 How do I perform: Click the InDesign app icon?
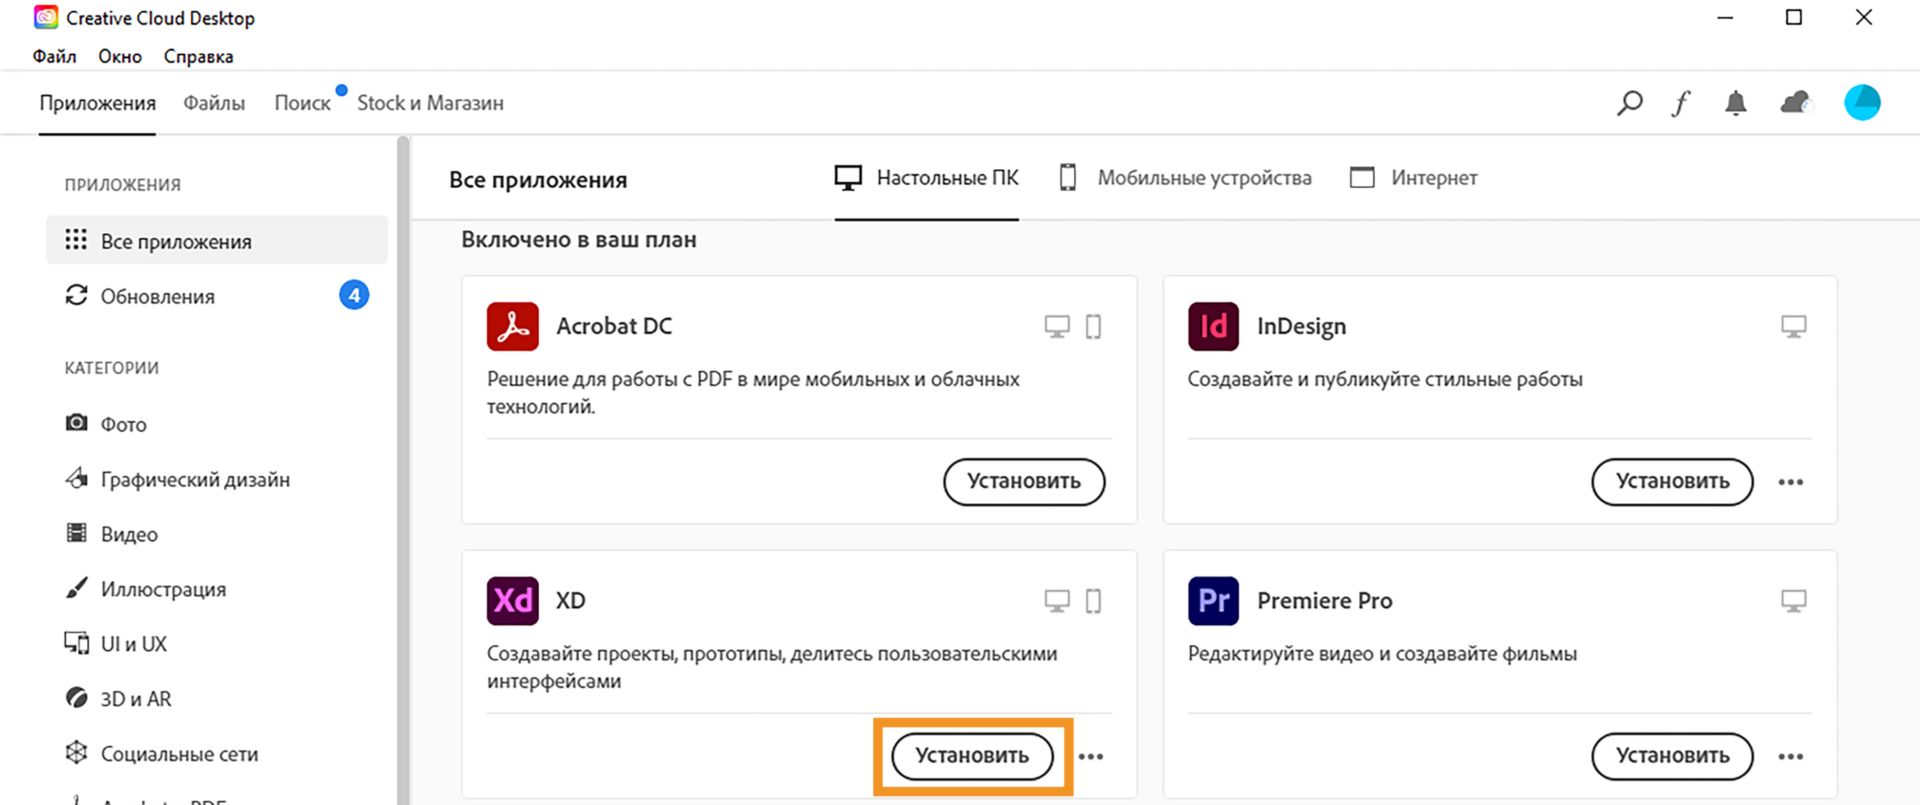point(1213,327)
